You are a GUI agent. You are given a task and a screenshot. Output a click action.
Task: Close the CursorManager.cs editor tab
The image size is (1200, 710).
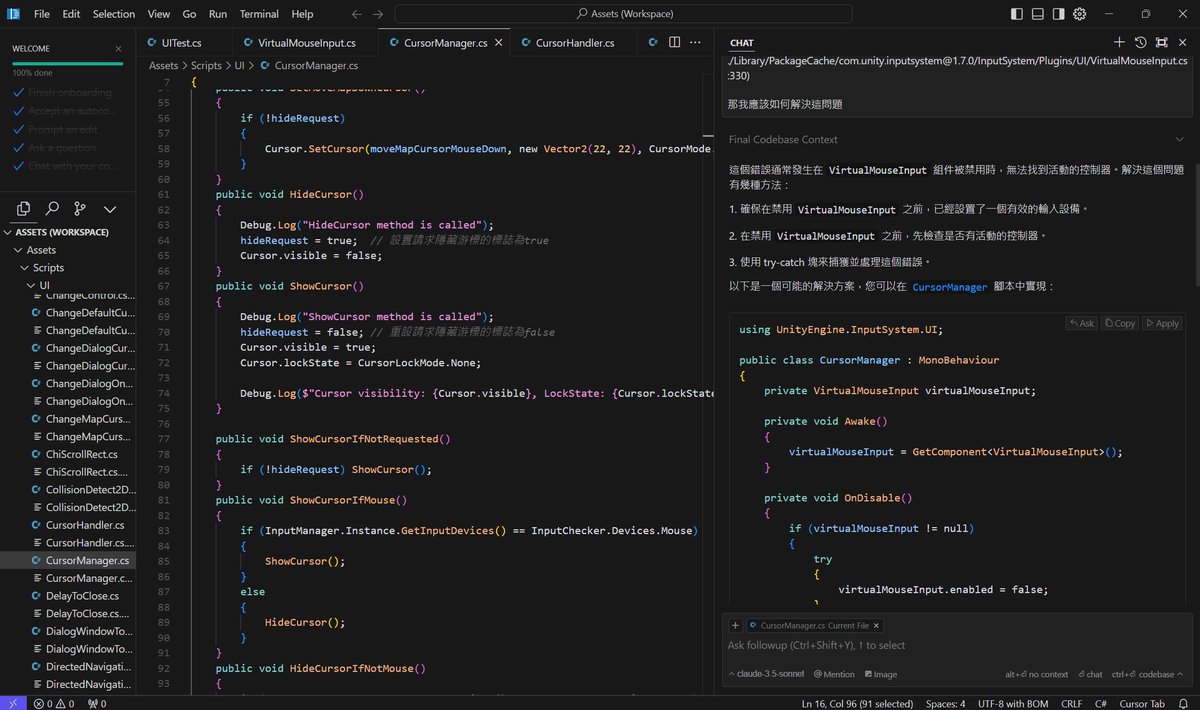(x=497, y=43)
